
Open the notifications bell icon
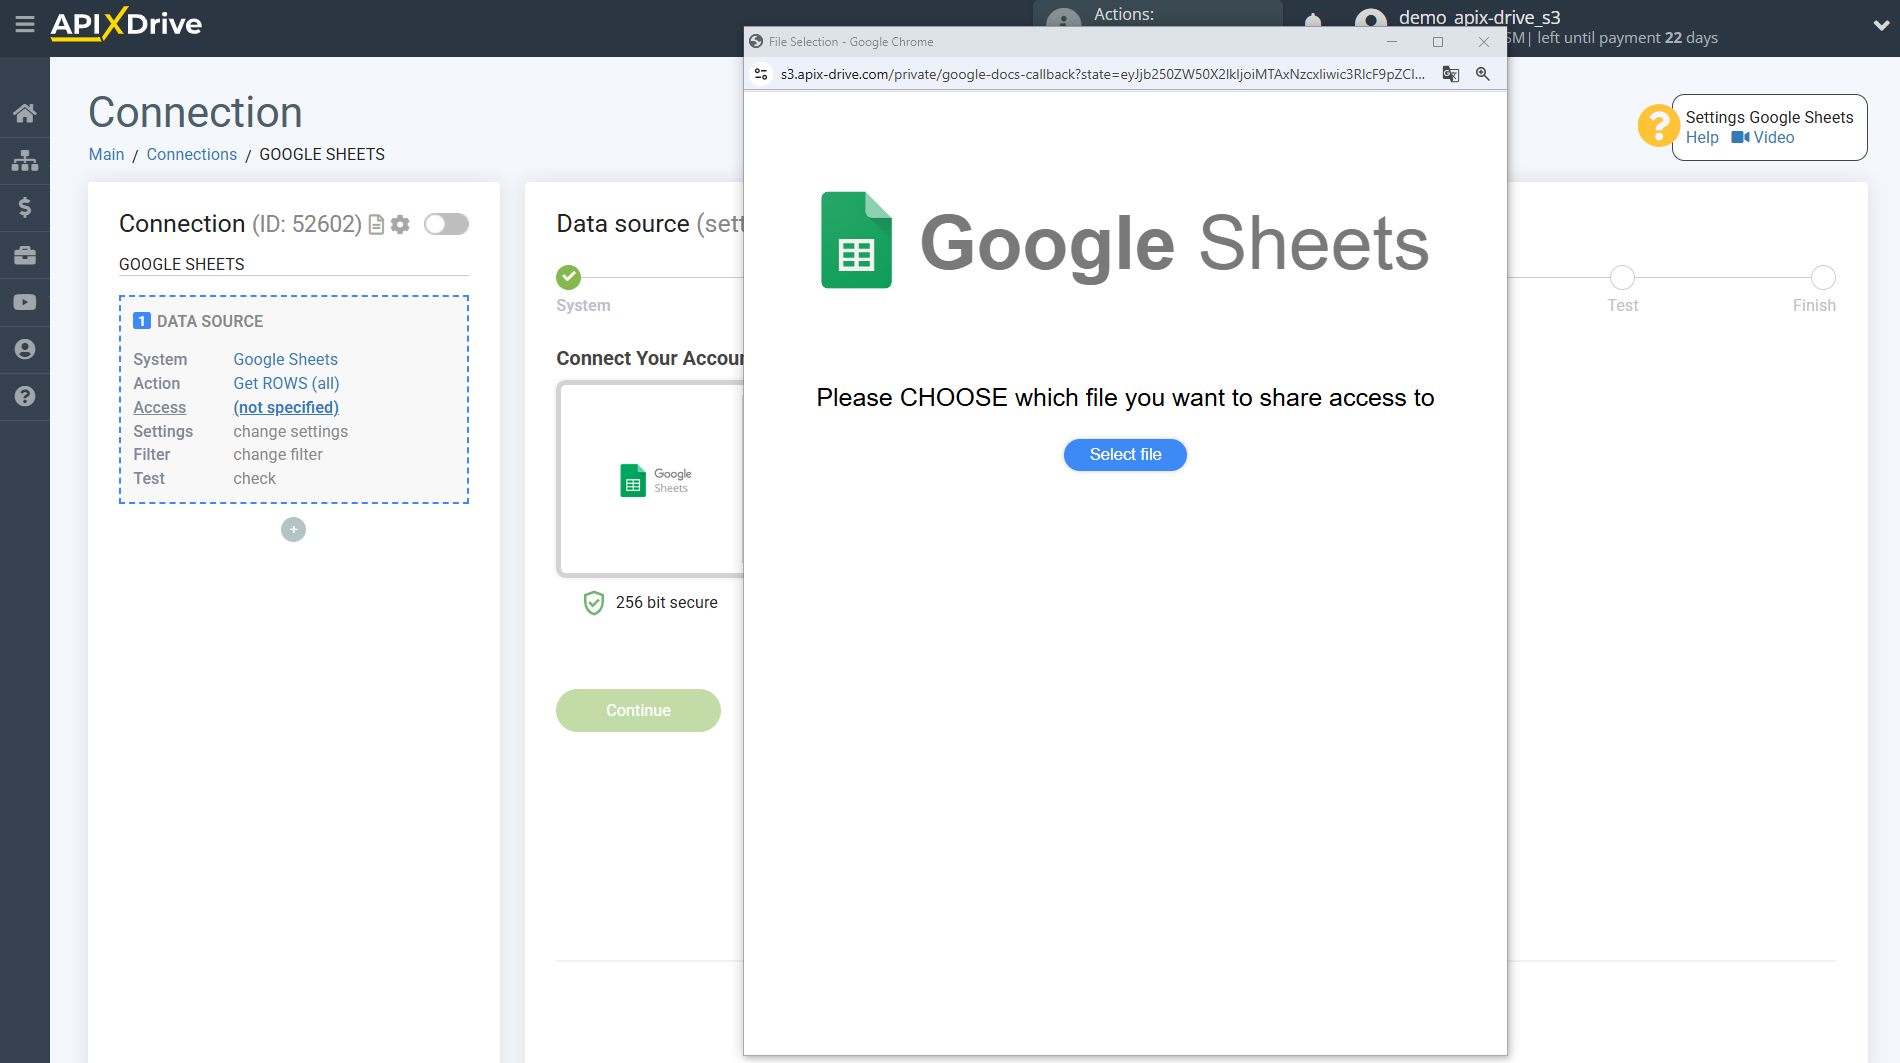(x=1311, y=22)
